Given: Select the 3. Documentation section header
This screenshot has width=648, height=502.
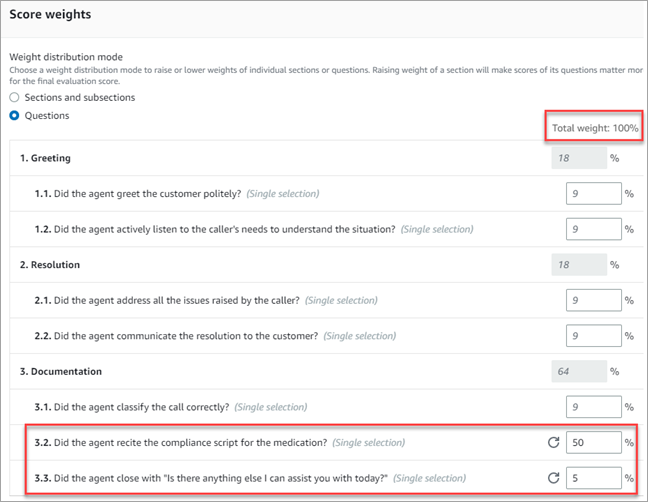Looking at the screenshot, I should [x=61, y=372].
